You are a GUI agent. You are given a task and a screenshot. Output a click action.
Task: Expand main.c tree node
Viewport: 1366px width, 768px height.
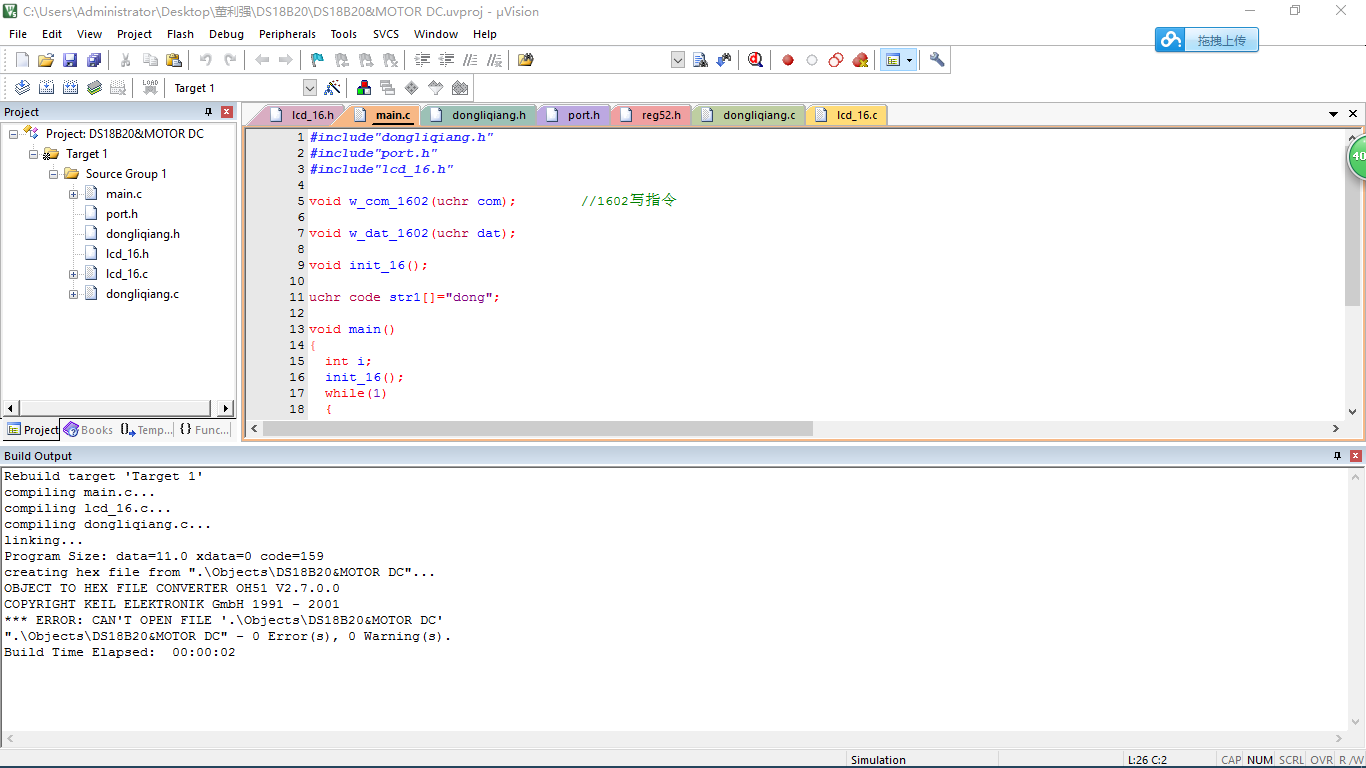[74, 194]
